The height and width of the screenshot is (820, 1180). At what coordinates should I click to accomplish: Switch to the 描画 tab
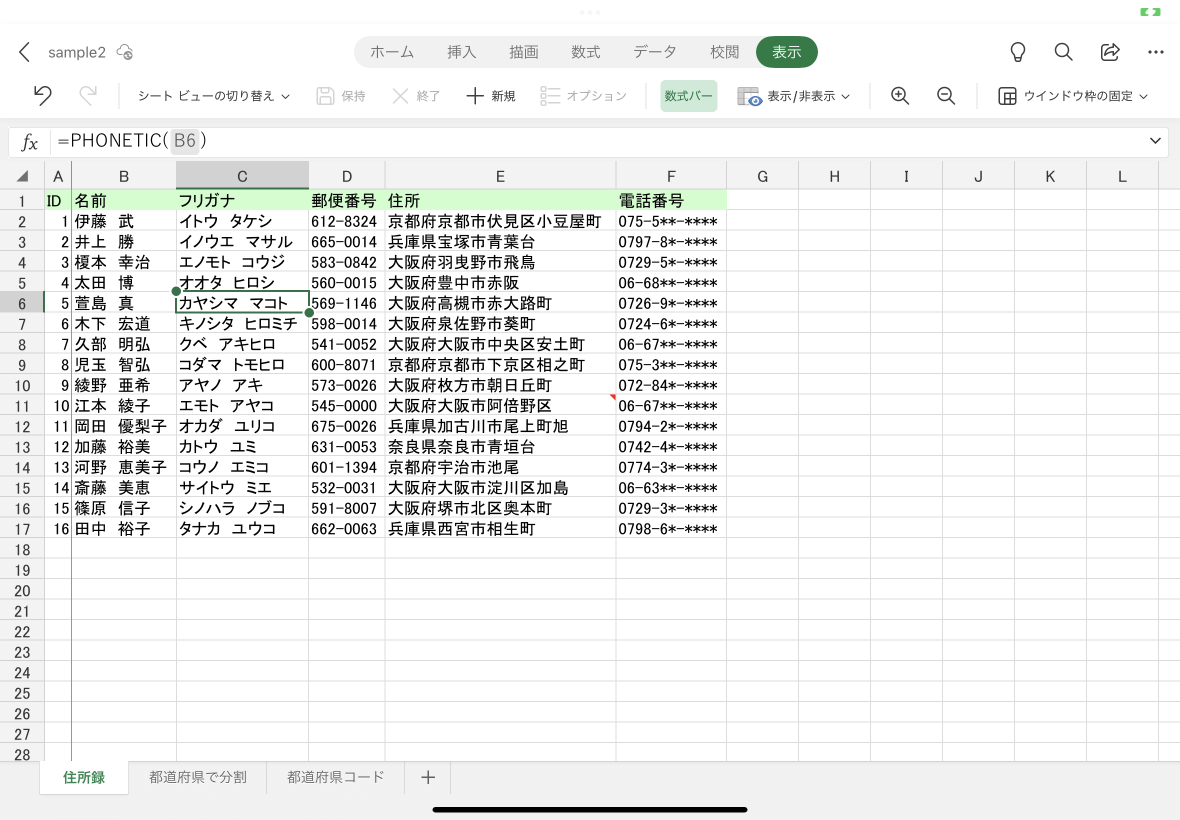click(524, 52)
